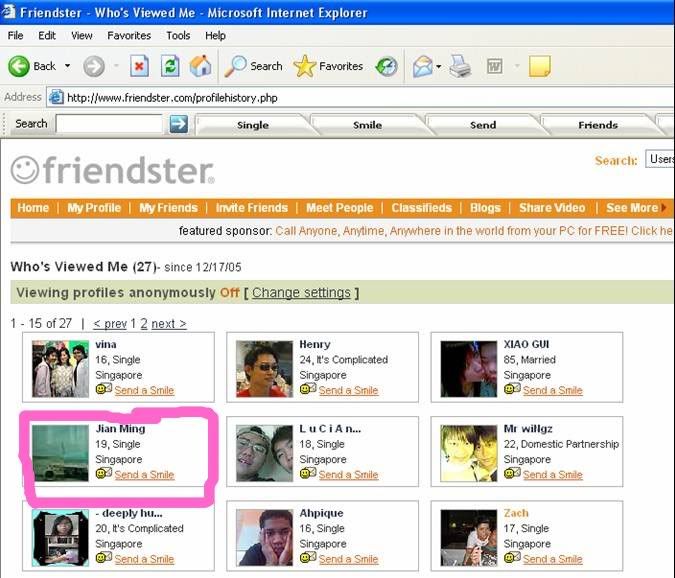The height and width of the screenshot is (578, 675).
Task: Open the Search magnifier in the IE toolbar
Action: 235,66
